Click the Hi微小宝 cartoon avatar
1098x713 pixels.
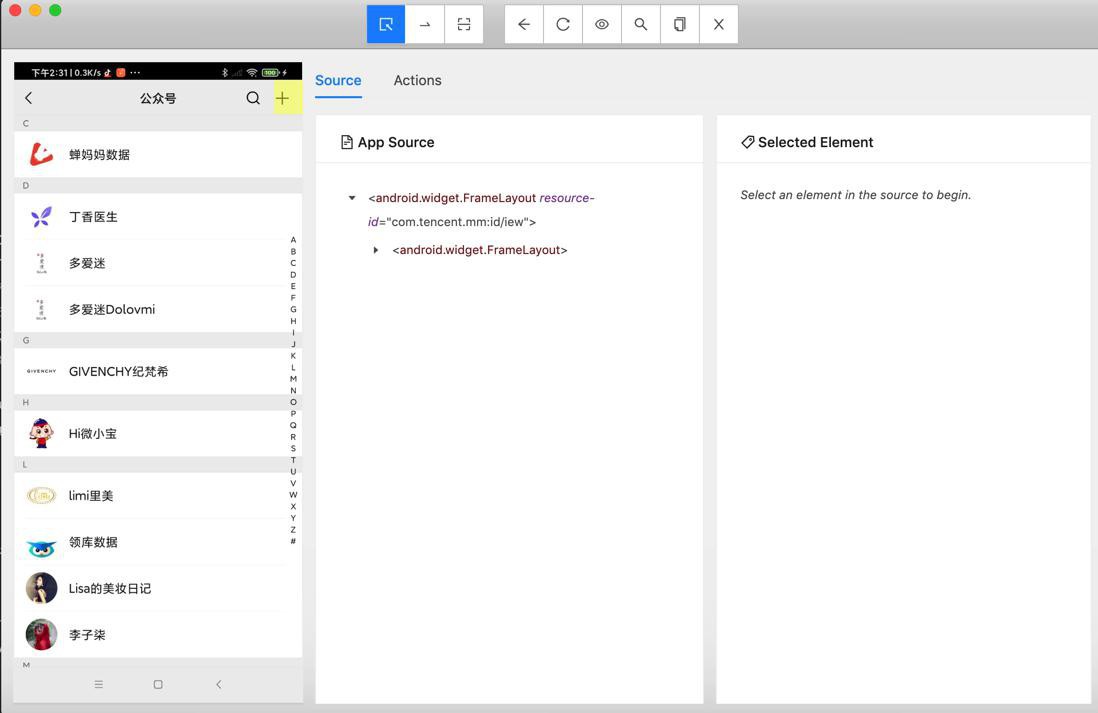(41, 433)
